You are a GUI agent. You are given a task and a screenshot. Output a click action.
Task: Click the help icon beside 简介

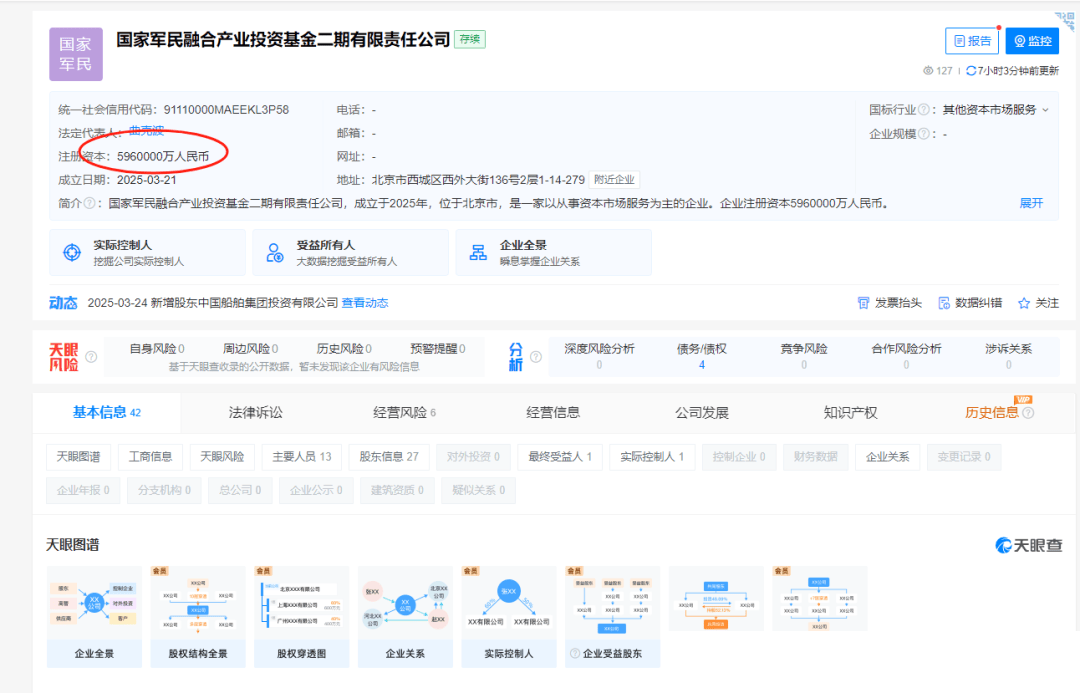point(89,203)
